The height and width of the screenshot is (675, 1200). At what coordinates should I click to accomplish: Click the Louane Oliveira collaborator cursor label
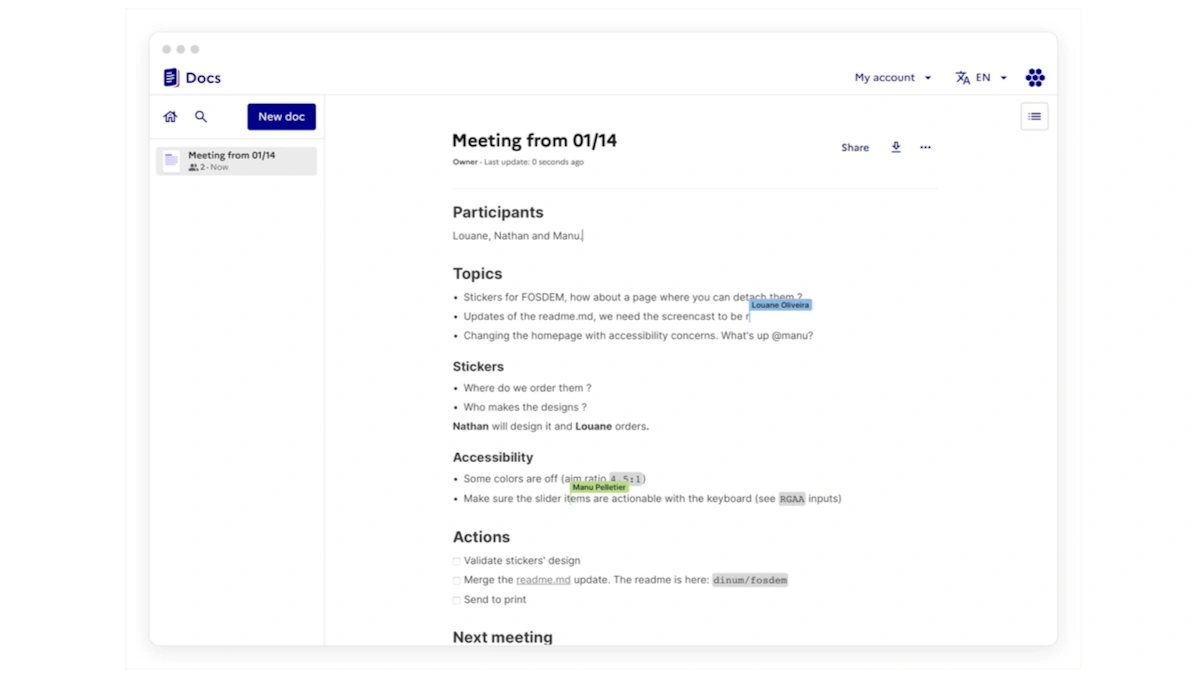pyautogui.click(x=780, y=305)
